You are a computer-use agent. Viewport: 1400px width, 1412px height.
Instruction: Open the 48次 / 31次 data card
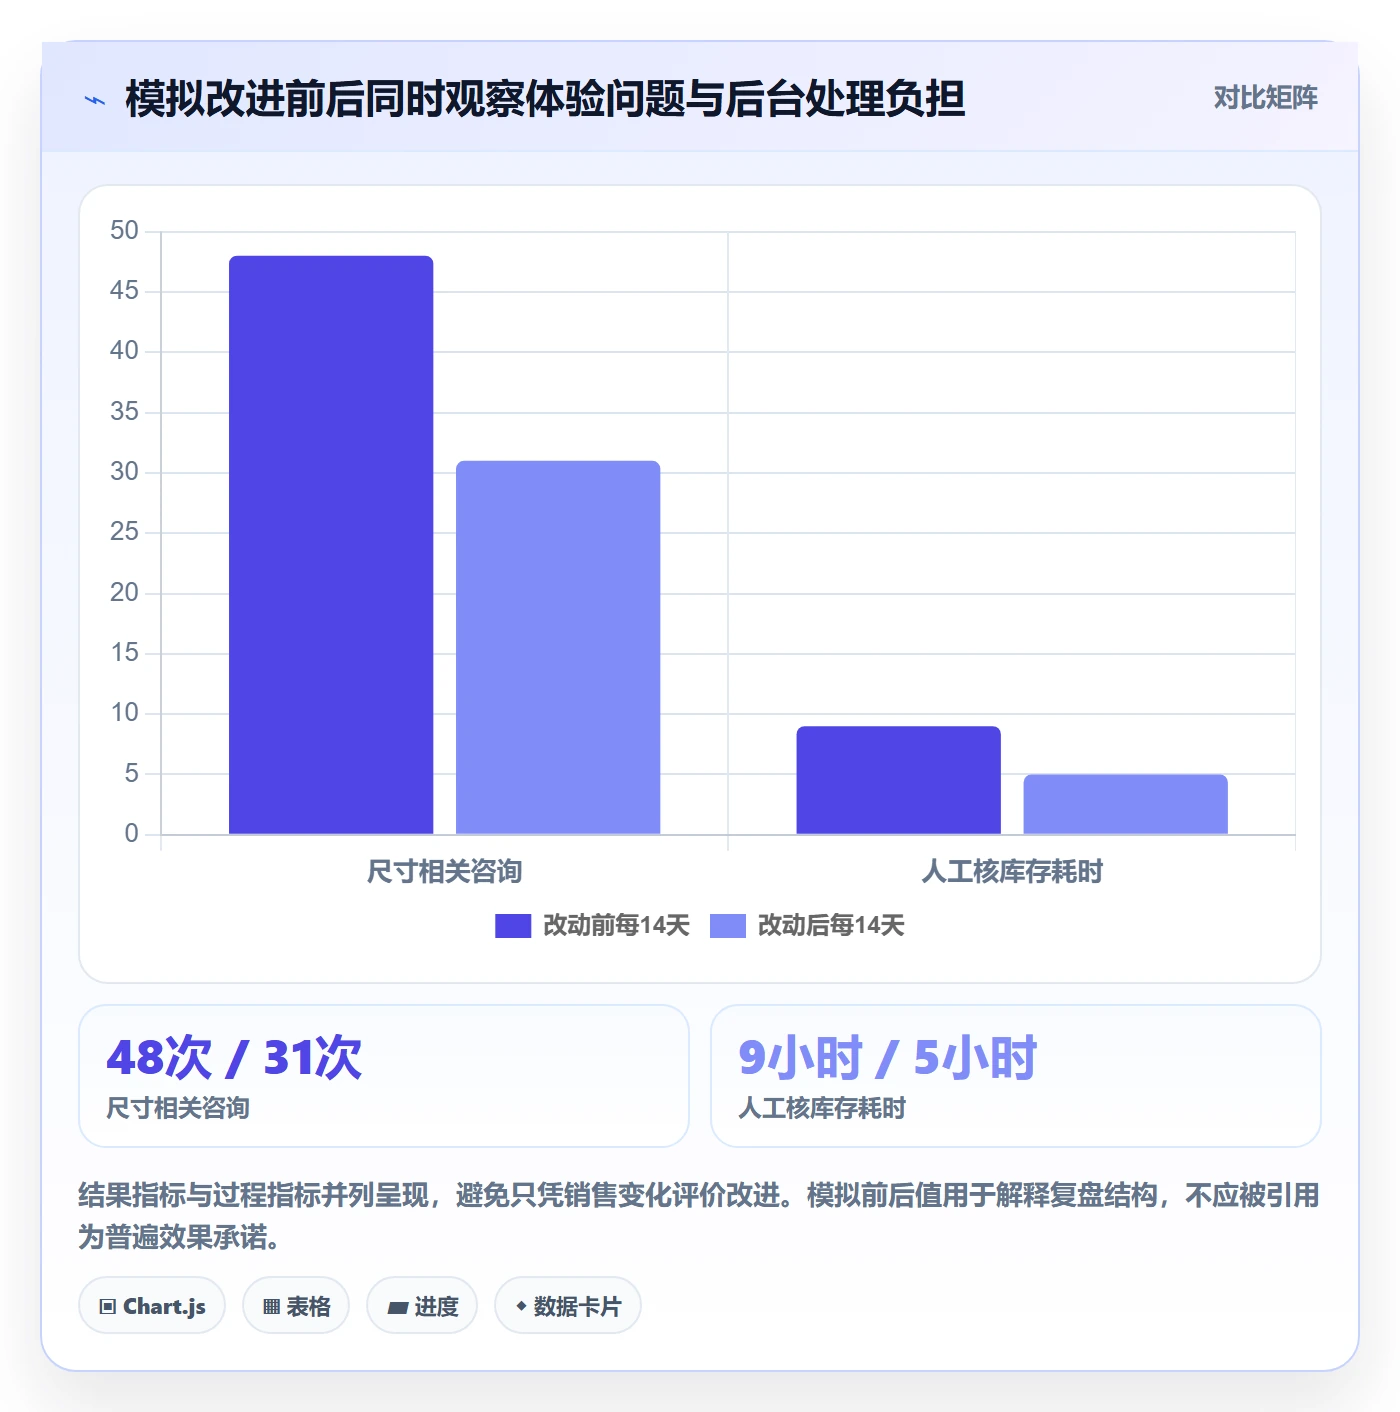tap(384, 1076)
